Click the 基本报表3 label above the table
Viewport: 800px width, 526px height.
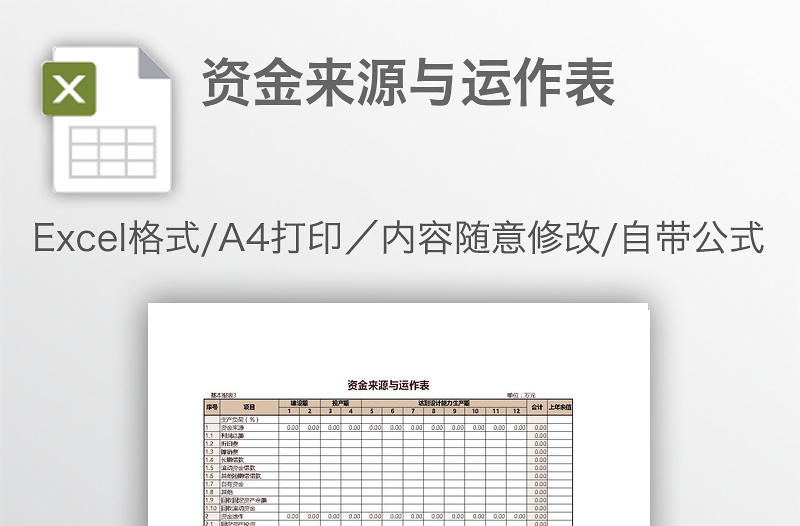(x=223, y=395)
